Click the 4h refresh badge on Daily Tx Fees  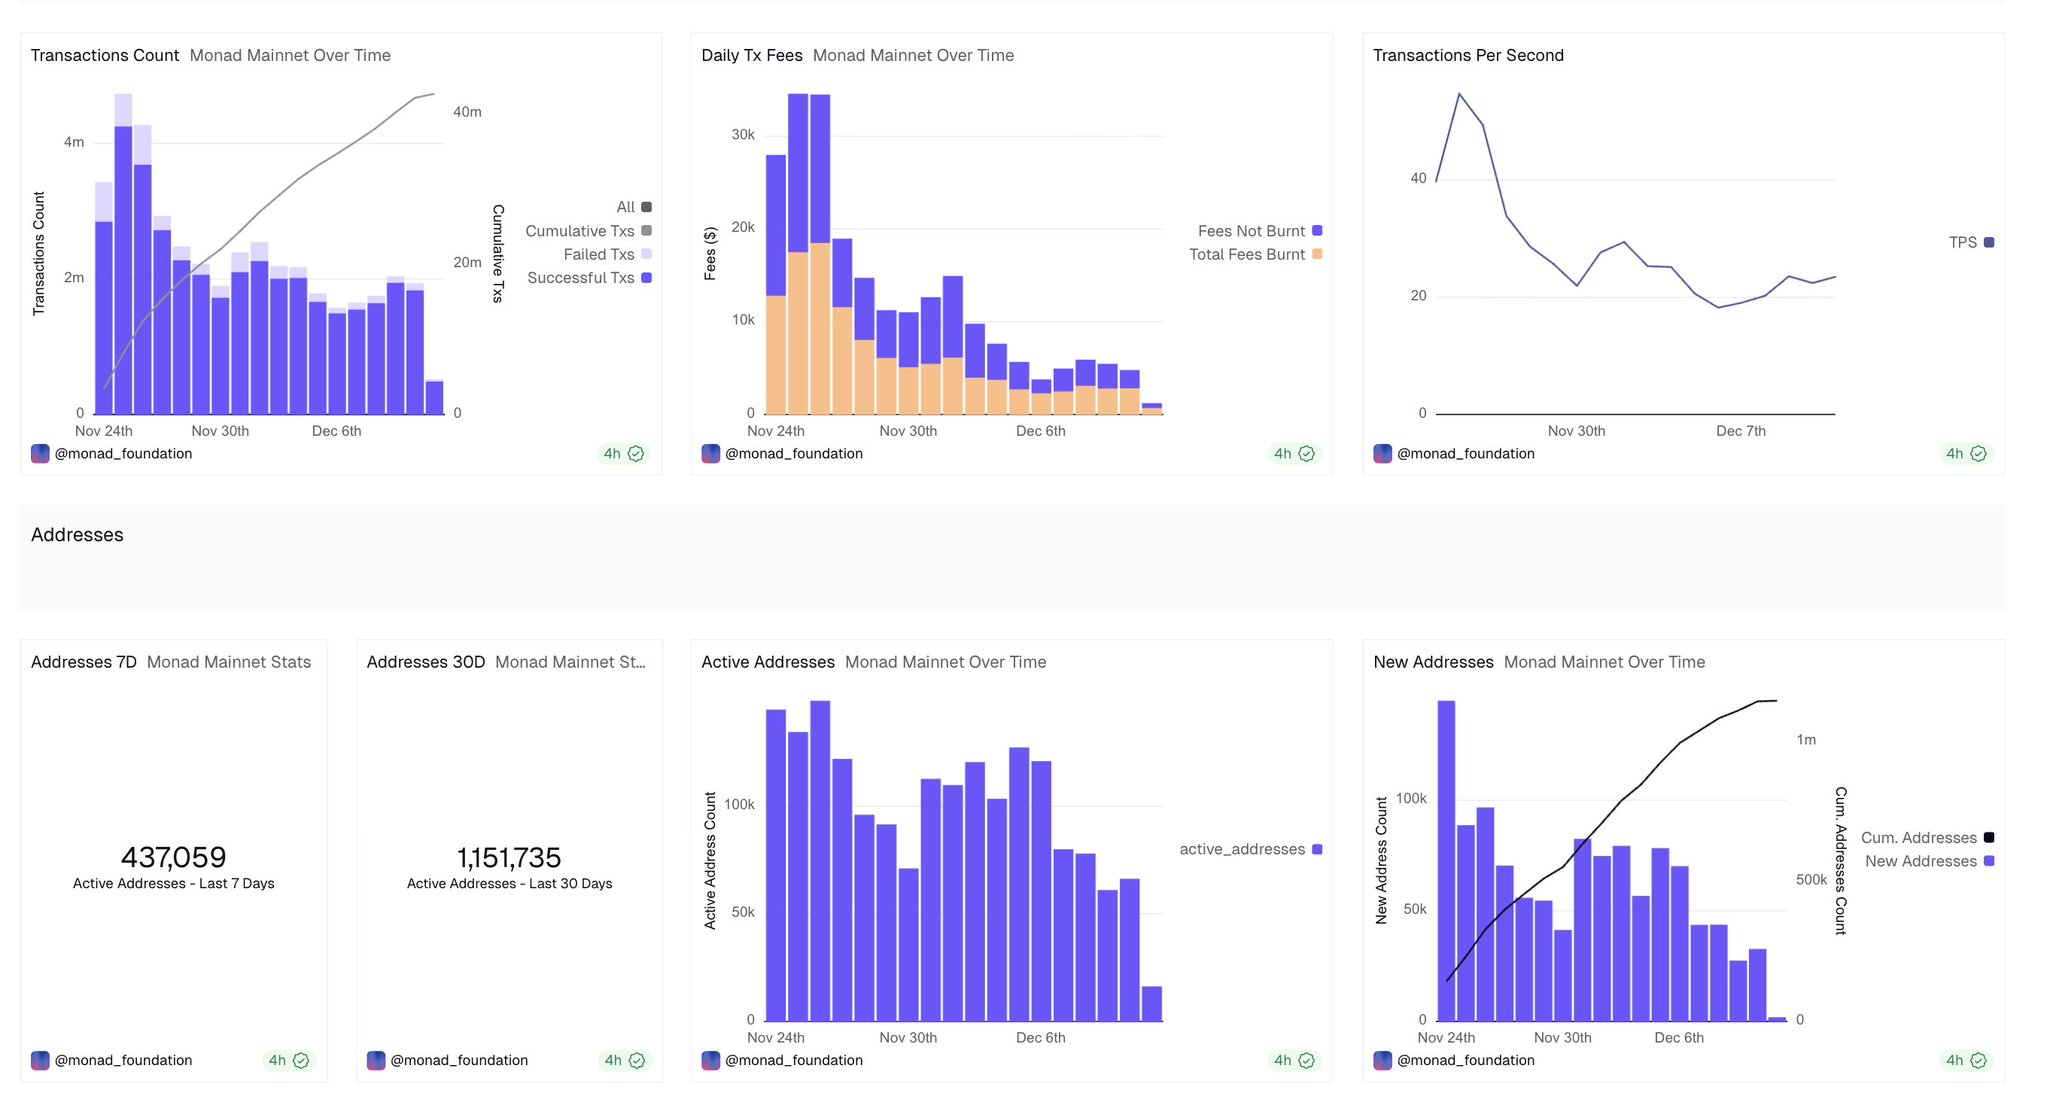pyautogui.click(x=1294, y=453)
